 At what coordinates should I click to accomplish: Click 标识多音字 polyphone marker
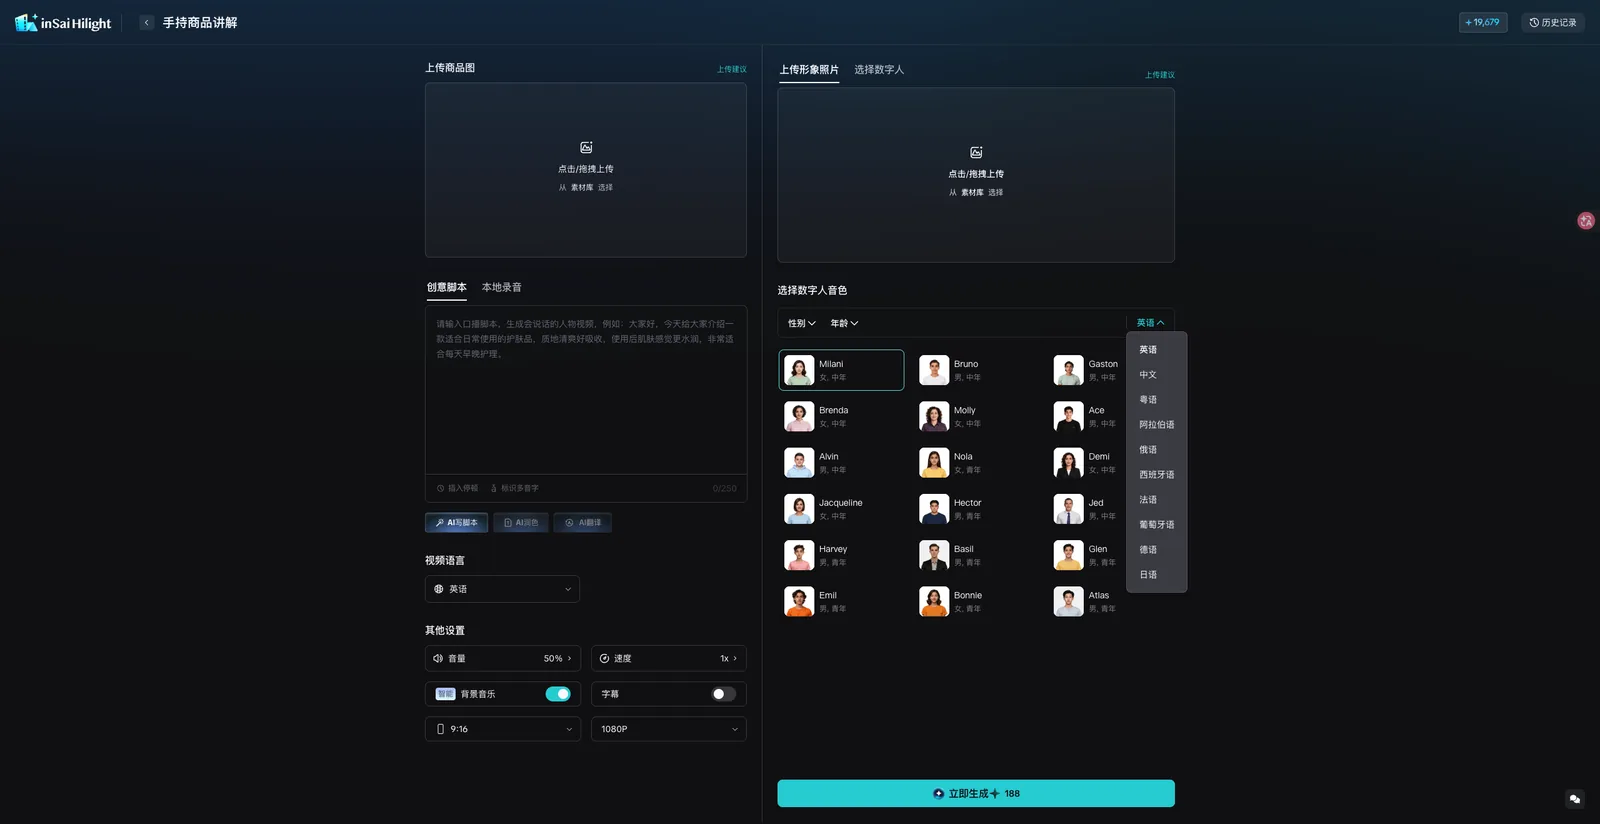[x=514, y=488]
